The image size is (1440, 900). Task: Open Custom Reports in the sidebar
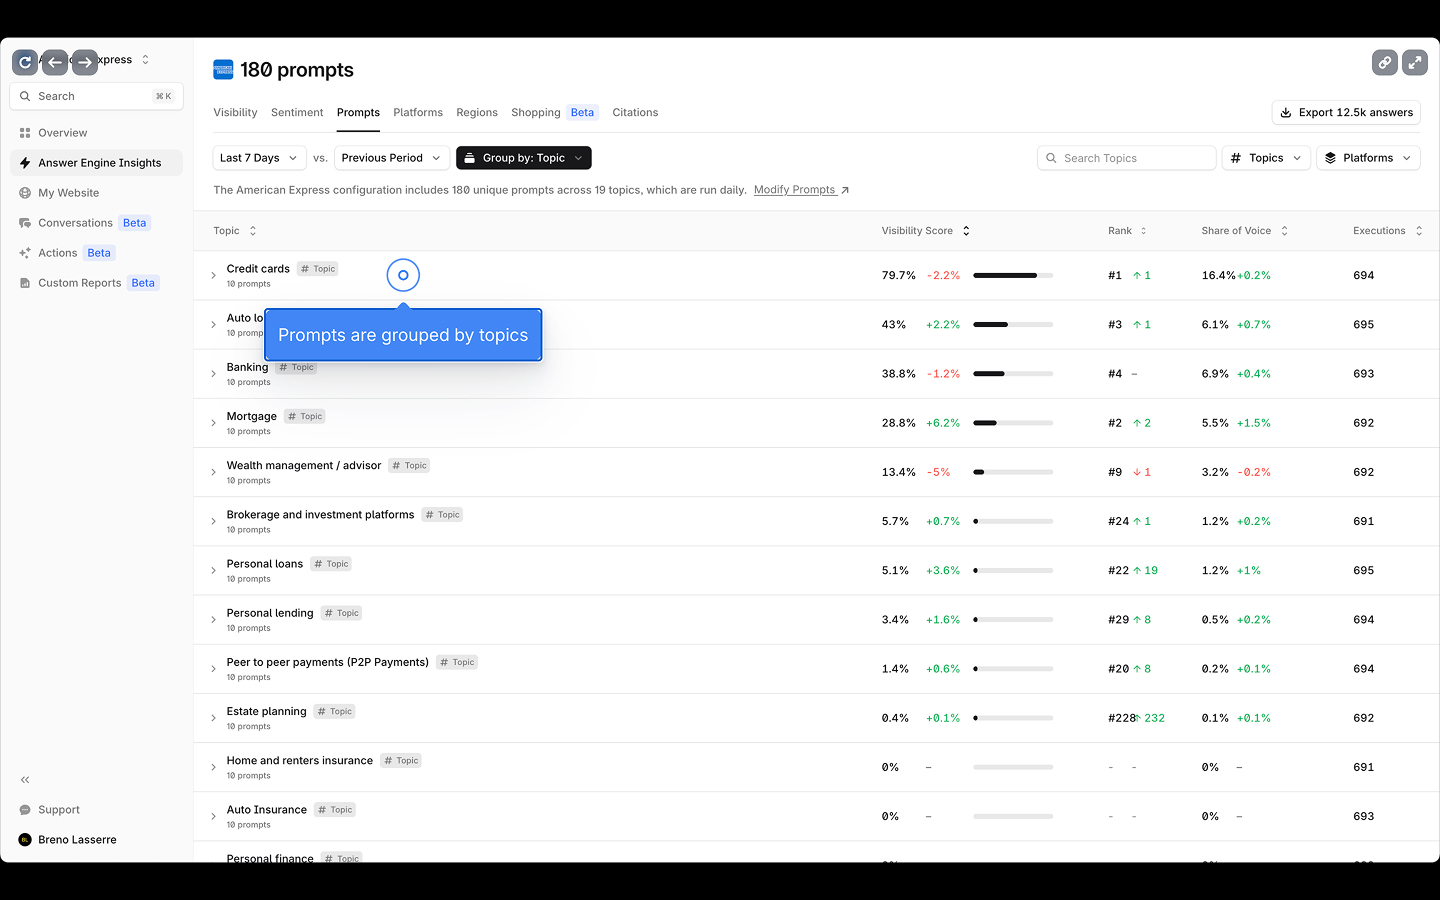pos(96,283)
